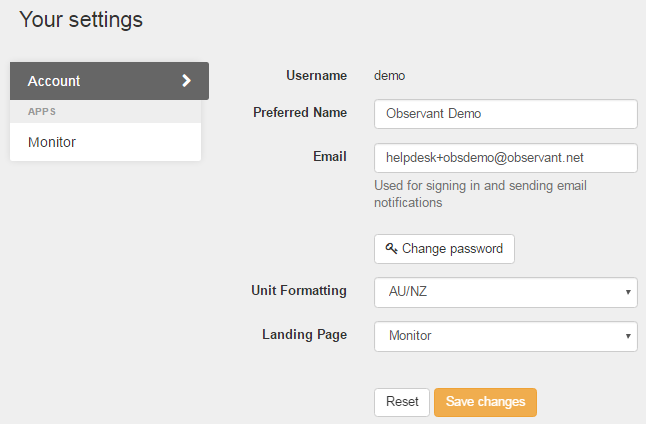Click the Email field label
Screen dimensions: 646x424
coord(330,157)
